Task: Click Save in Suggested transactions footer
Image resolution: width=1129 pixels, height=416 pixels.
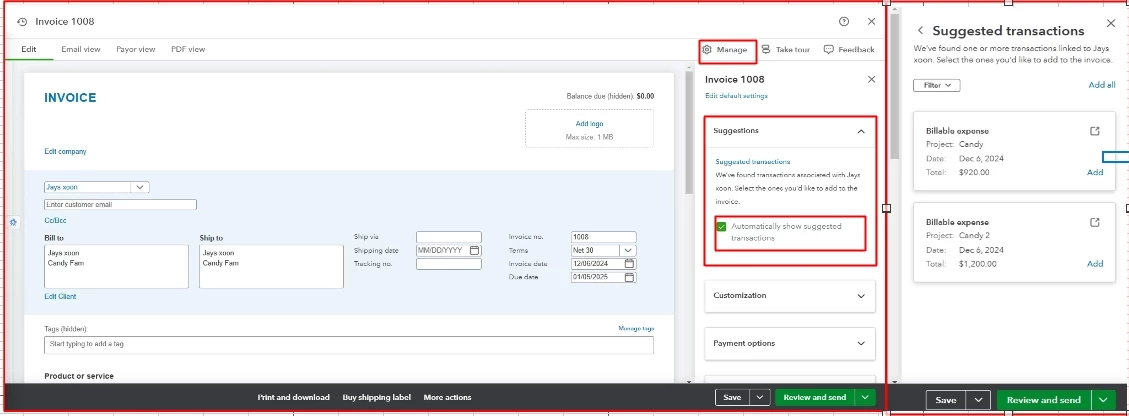Action: click(945, 400)
